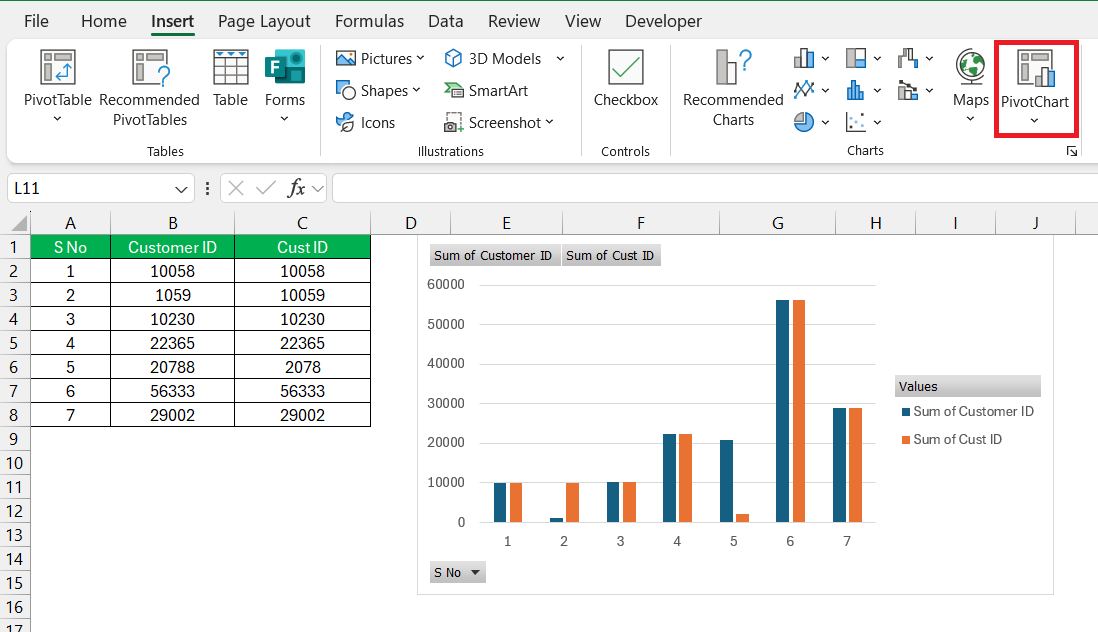Image resolution: width=1098 pixels, height=632 pixels.
Task: Switch to the View tab
Action: pyautogui.click(x=583, y=21)
